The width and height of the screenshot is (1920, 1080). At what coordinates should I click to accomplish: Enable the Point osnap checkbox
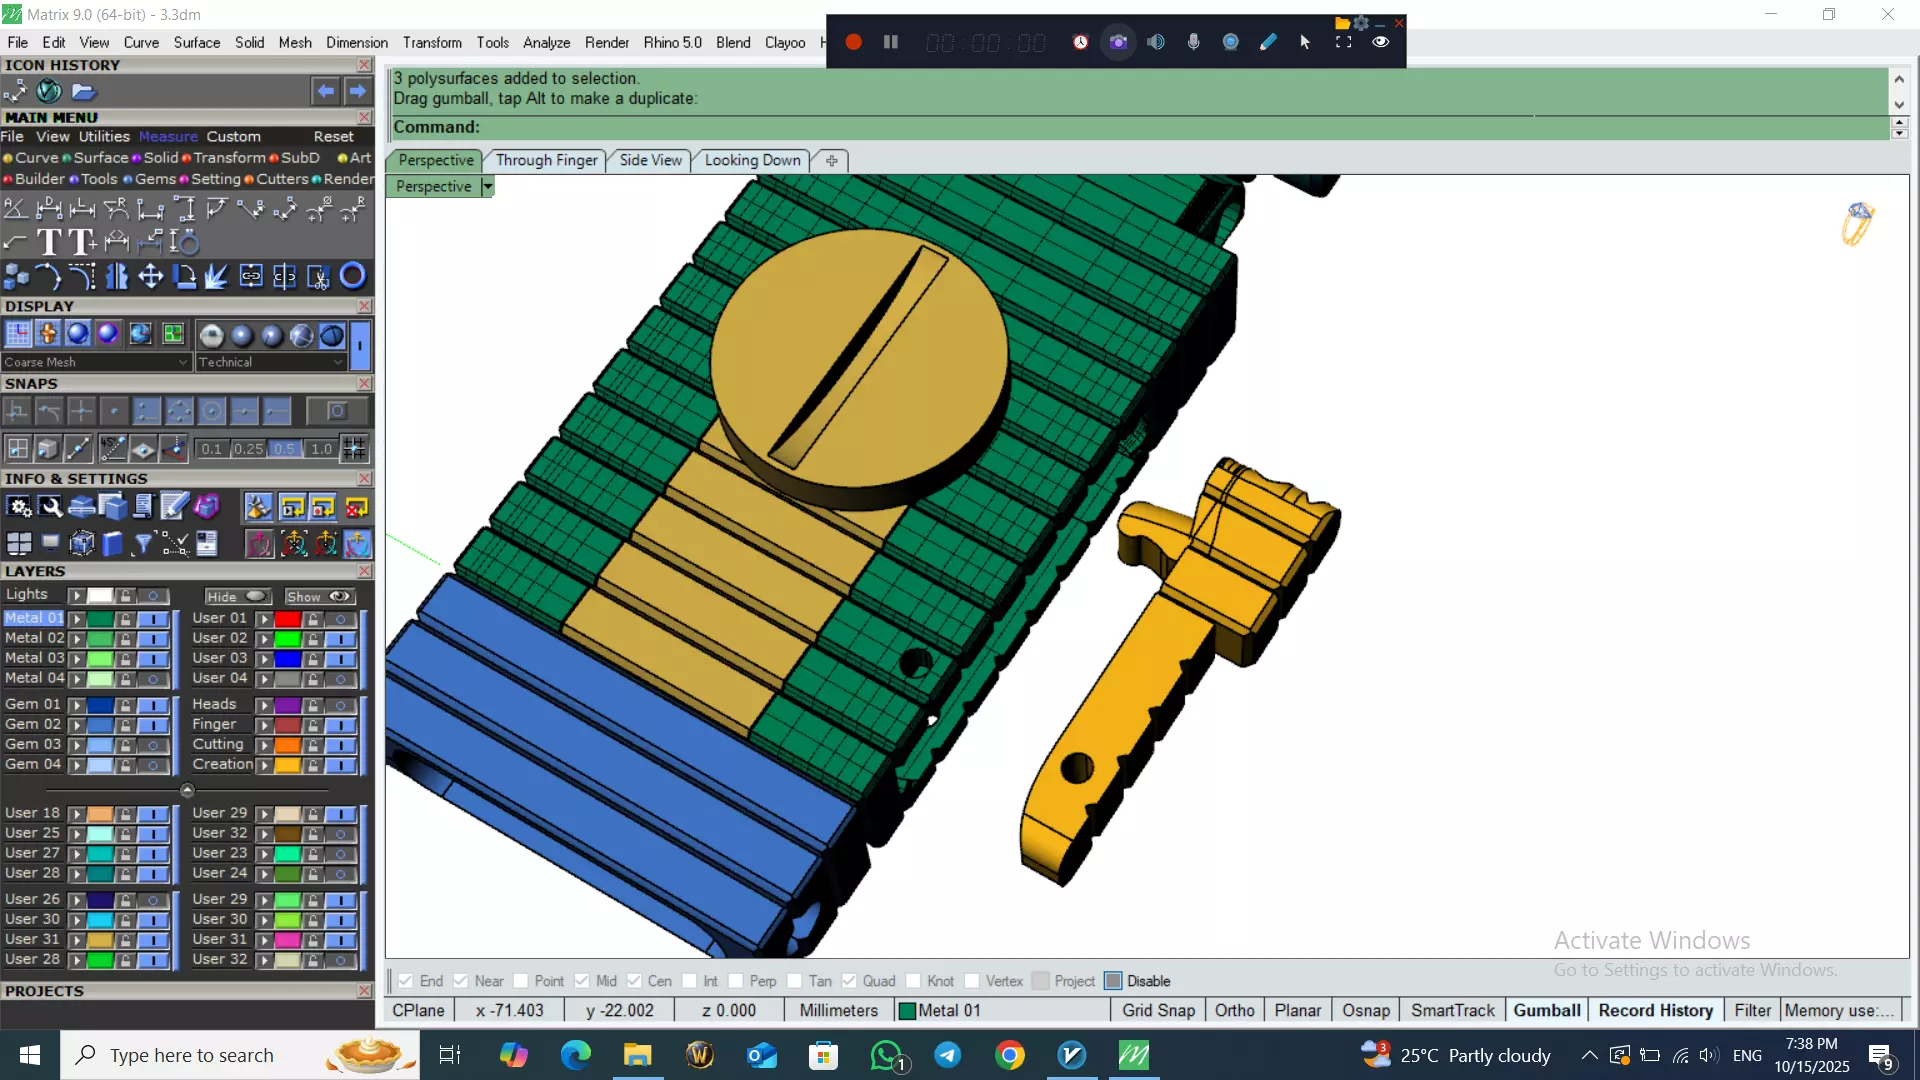coord(520,981)
